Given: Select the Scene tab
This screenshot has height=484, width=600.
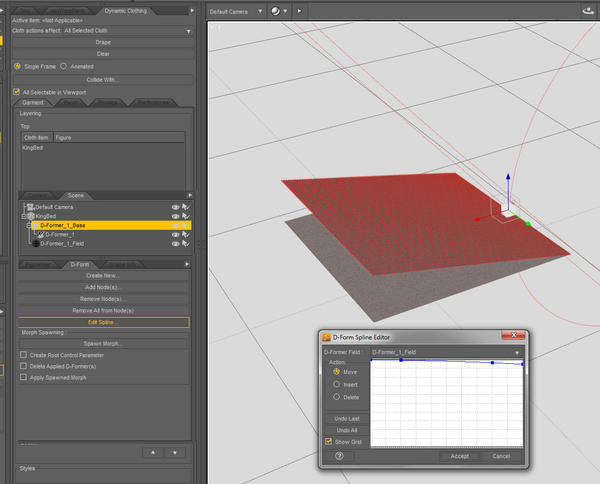Looking at the screenshot, I should [75, 196].
